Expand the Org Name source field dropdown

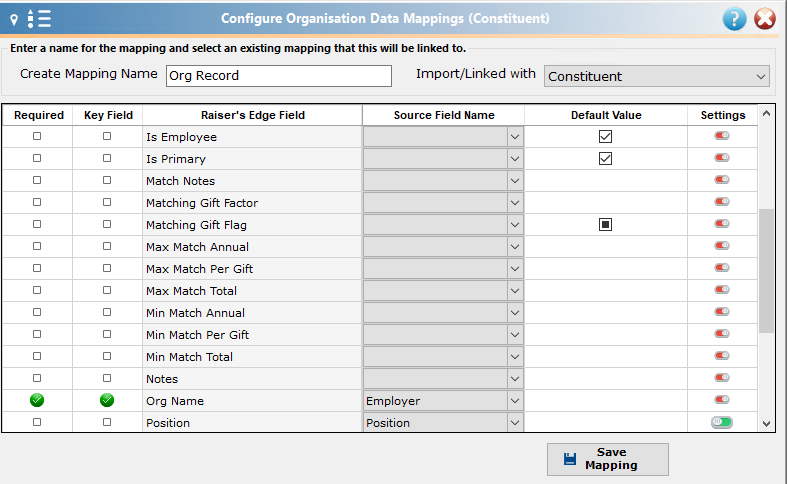tap(515, 401)
